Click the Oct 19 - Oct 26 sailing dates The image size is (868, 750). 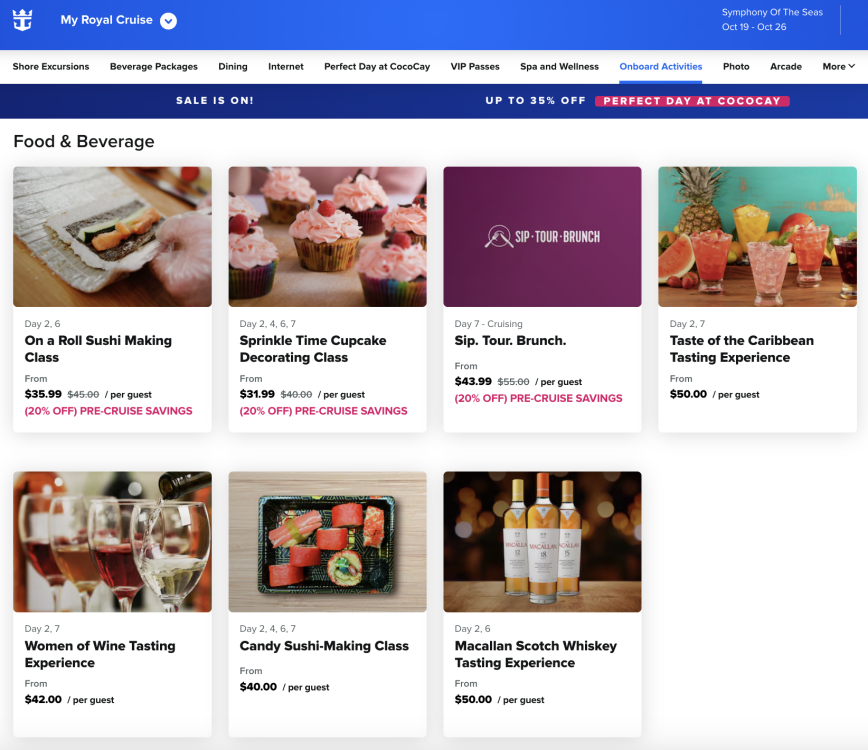[x=753, y=27]
